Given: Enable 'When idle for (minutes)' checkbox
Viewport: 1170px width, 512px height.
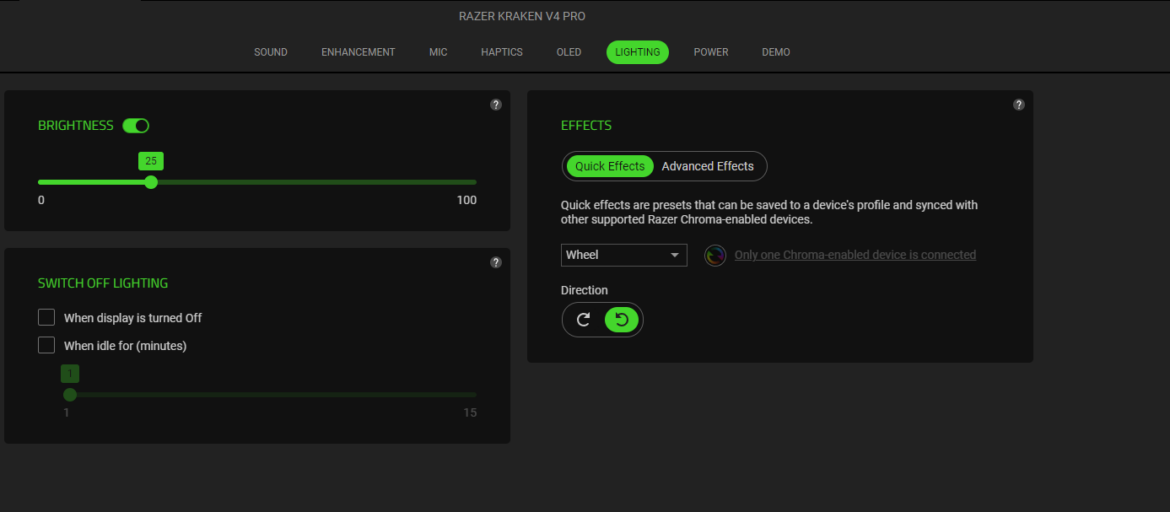Looking at the screenshot, I should click(46, 345).
